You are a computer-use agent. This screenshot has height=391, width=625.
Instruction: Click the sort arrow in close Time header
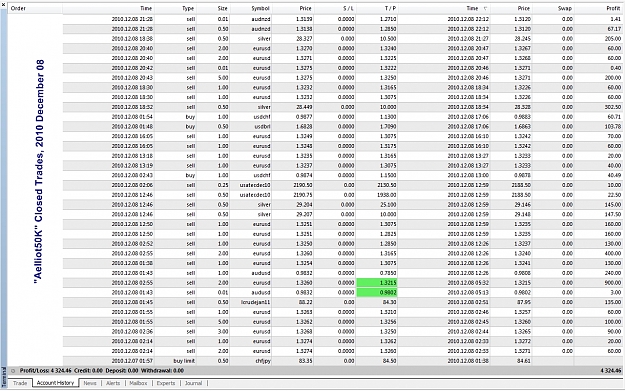pyautogui.click(x=485, y=8)
